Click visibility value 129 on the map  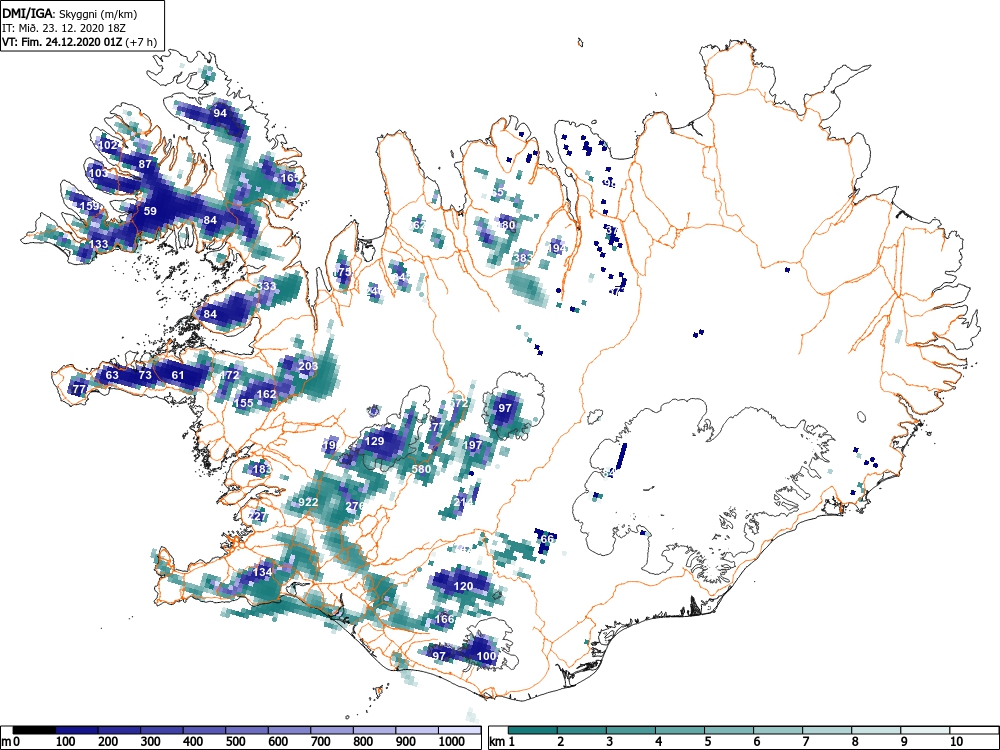pos(374,441)
